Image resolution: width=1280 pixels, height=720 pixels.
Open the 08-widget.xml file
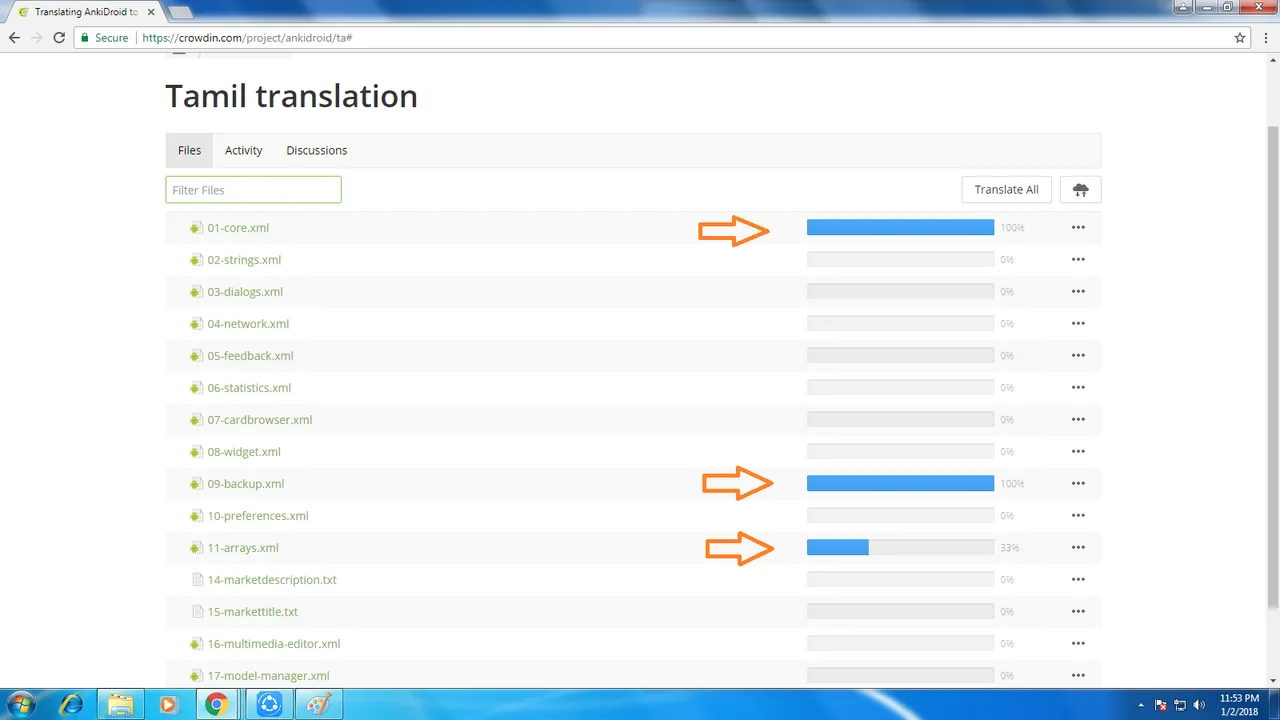(x=244, y=452)
